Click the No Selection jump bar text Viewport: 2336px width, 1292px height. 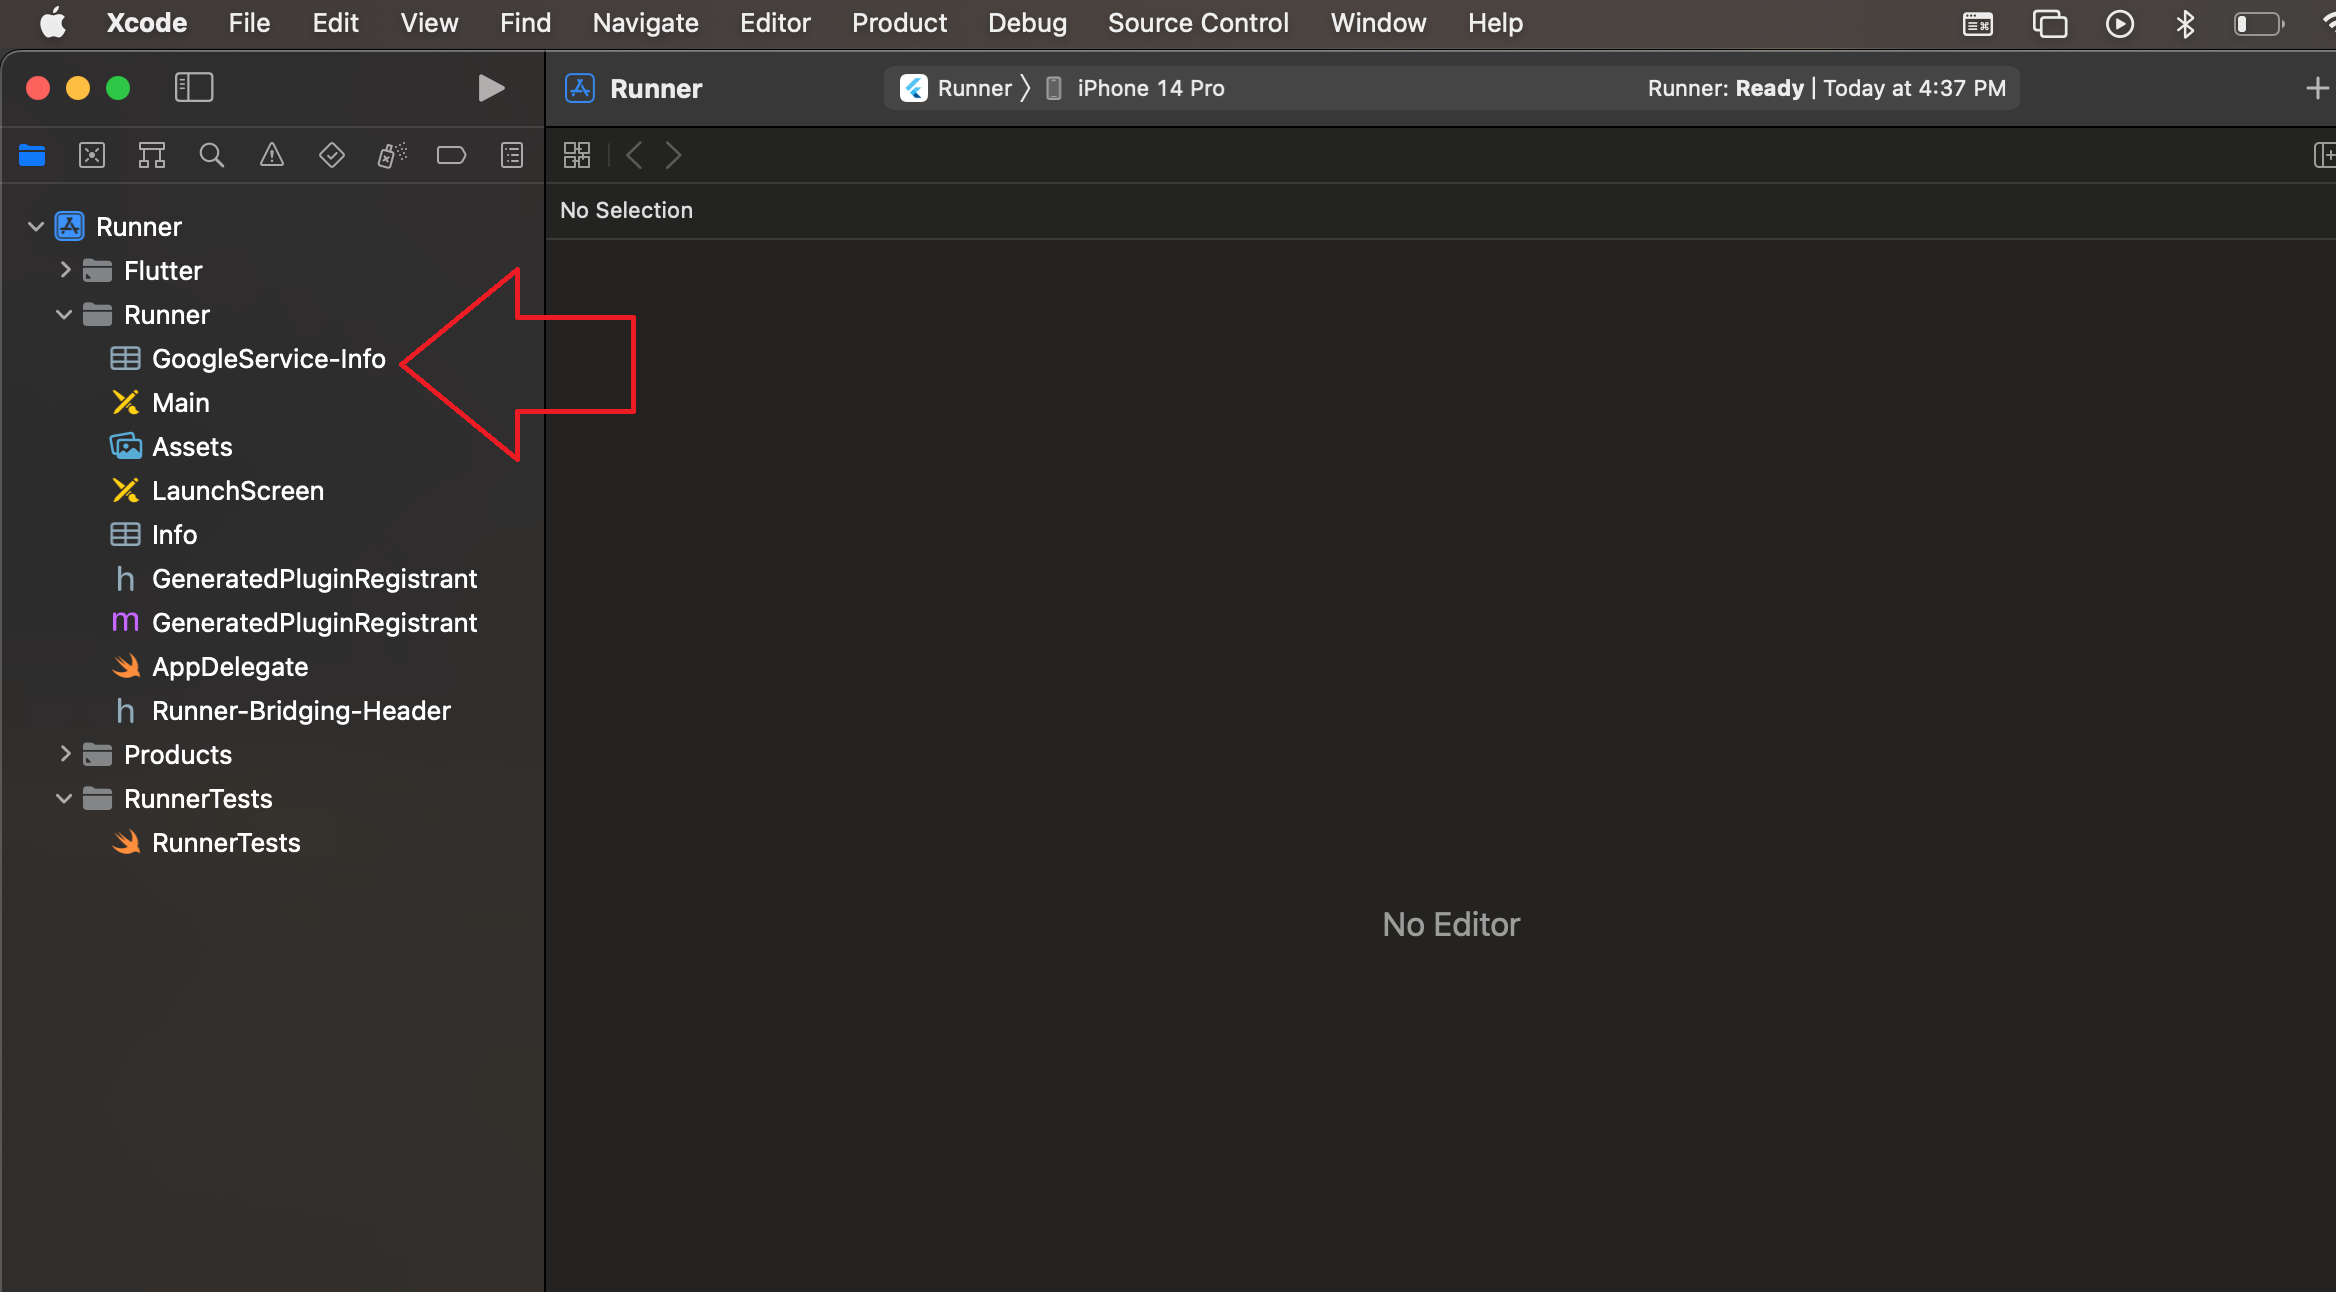point(626,210)
